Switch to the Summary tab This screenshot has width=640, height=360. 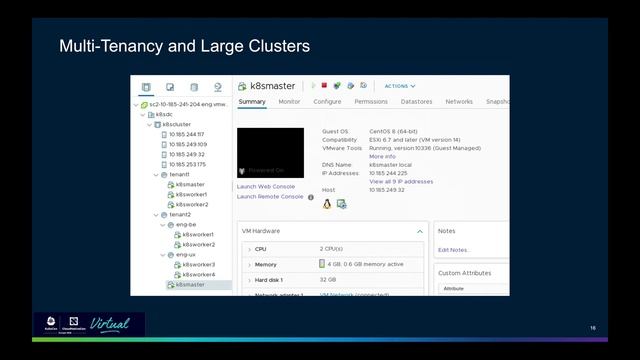click(252, 102)
